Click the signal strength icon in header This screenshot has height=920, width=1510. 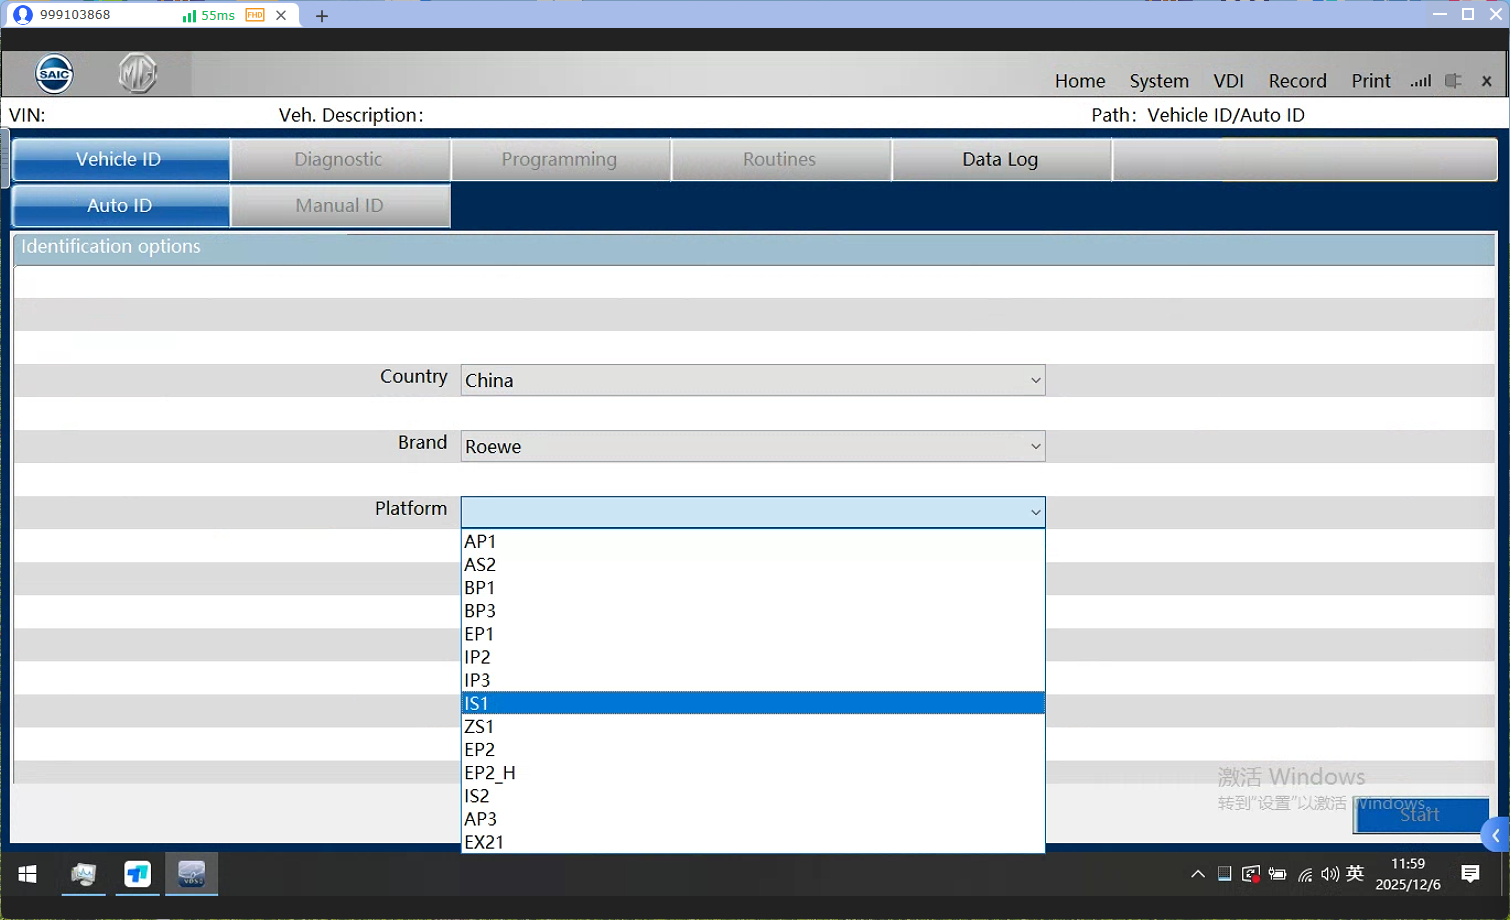pos(1420,81)
